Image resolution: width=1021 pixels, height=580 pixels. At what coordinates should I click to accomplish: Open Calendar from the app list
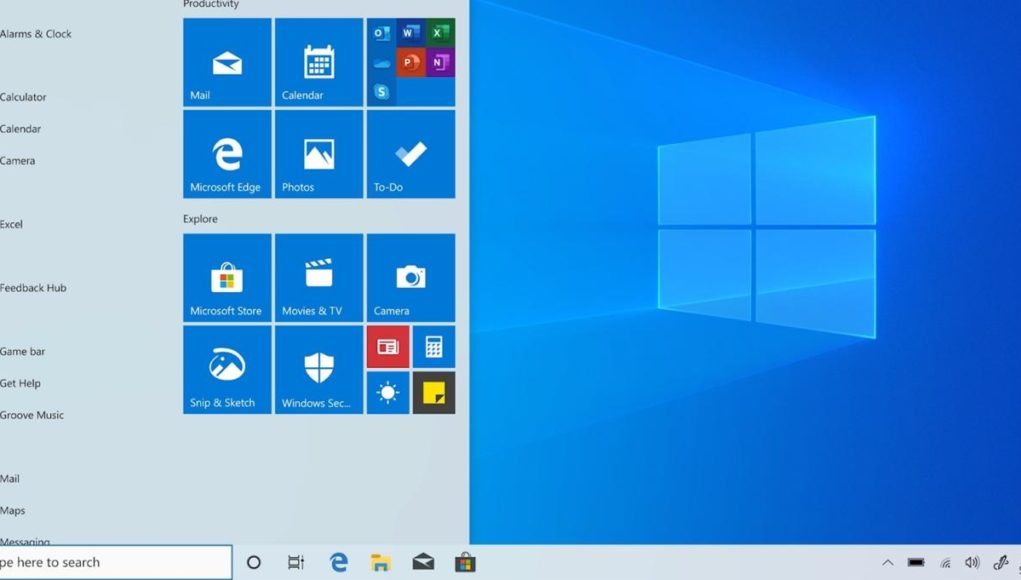[20, 129]
